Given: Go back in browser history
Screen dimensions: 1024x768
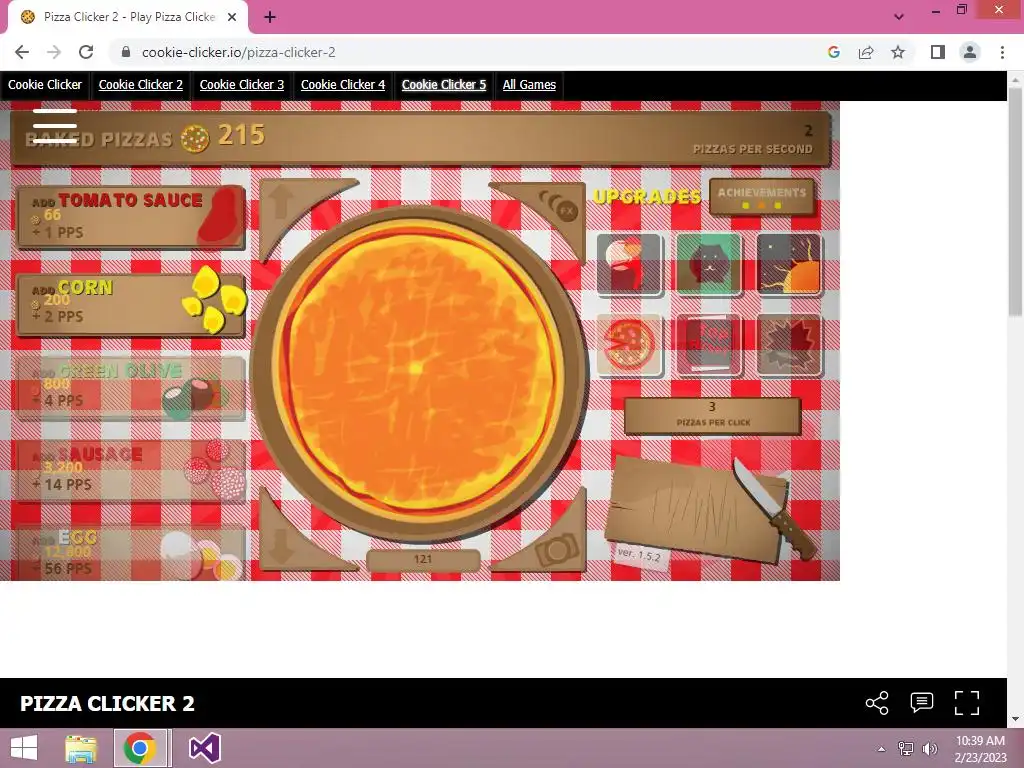Looking at the screenshot, I should point(22,52).
